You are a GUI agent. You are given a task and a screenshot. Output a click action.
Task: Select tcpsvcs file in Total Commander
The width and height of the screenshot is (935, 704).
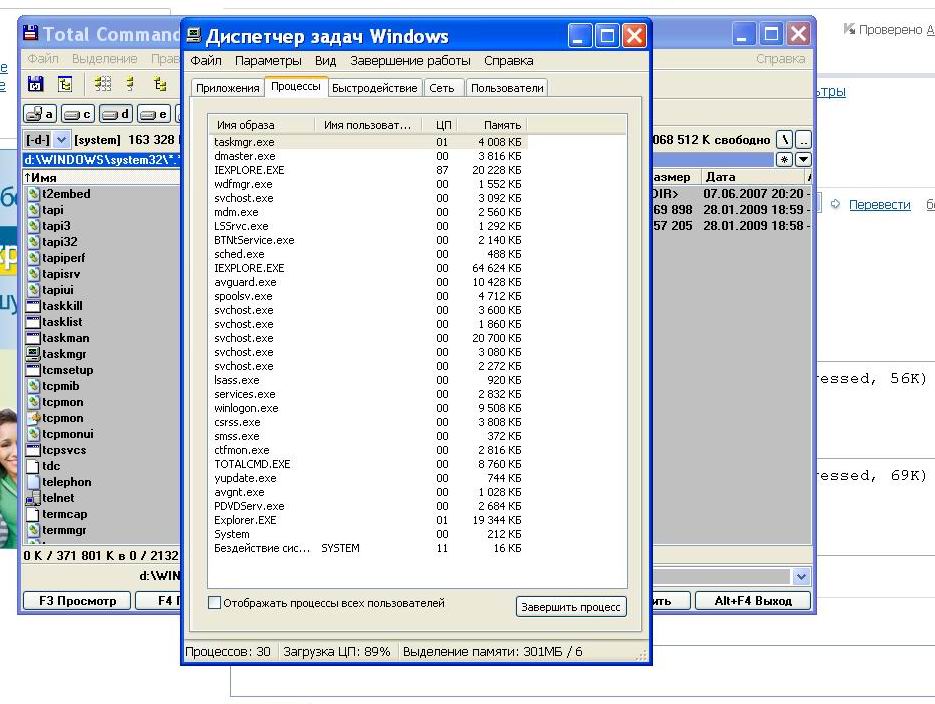click(x=64, y=450)
